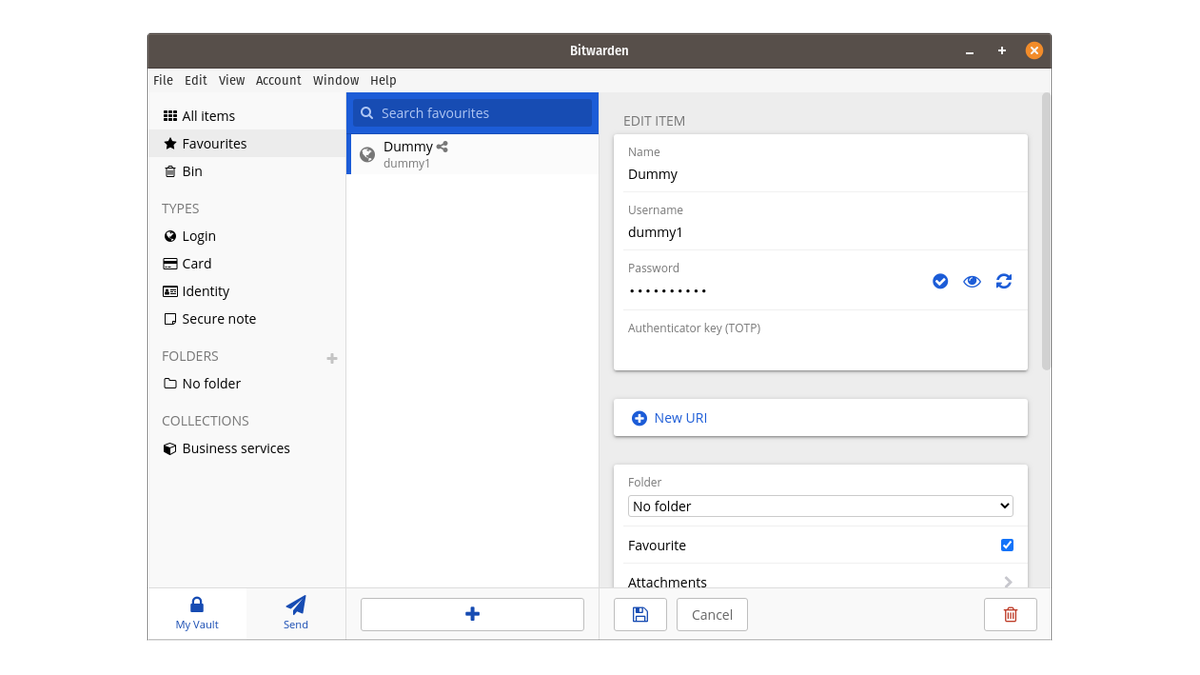Add a new folder with plus icon

pos(331,358)
